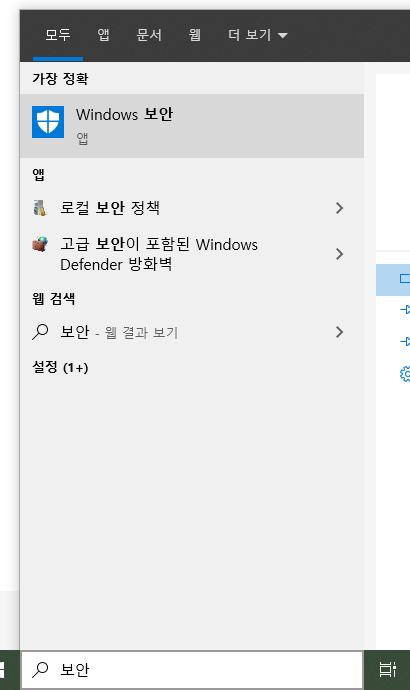Select 로컬 보안 정책 result text

[110, 208]
